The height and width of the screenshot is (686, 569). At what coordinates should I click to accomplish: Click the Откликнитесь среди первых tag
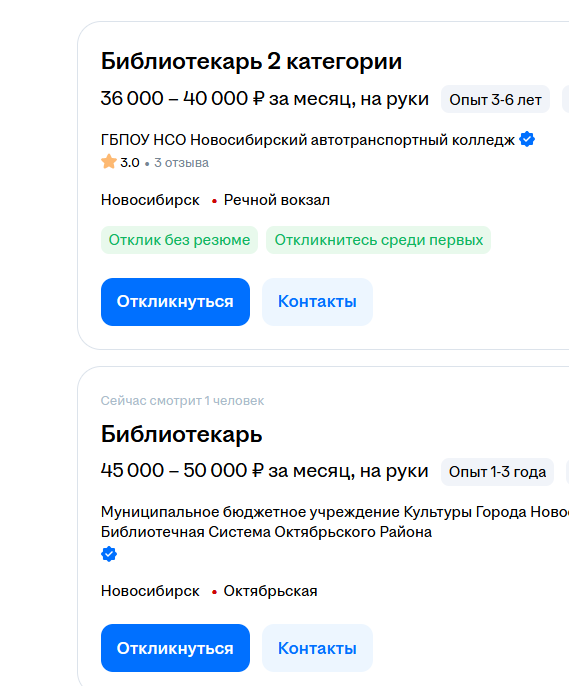(378, 240)
